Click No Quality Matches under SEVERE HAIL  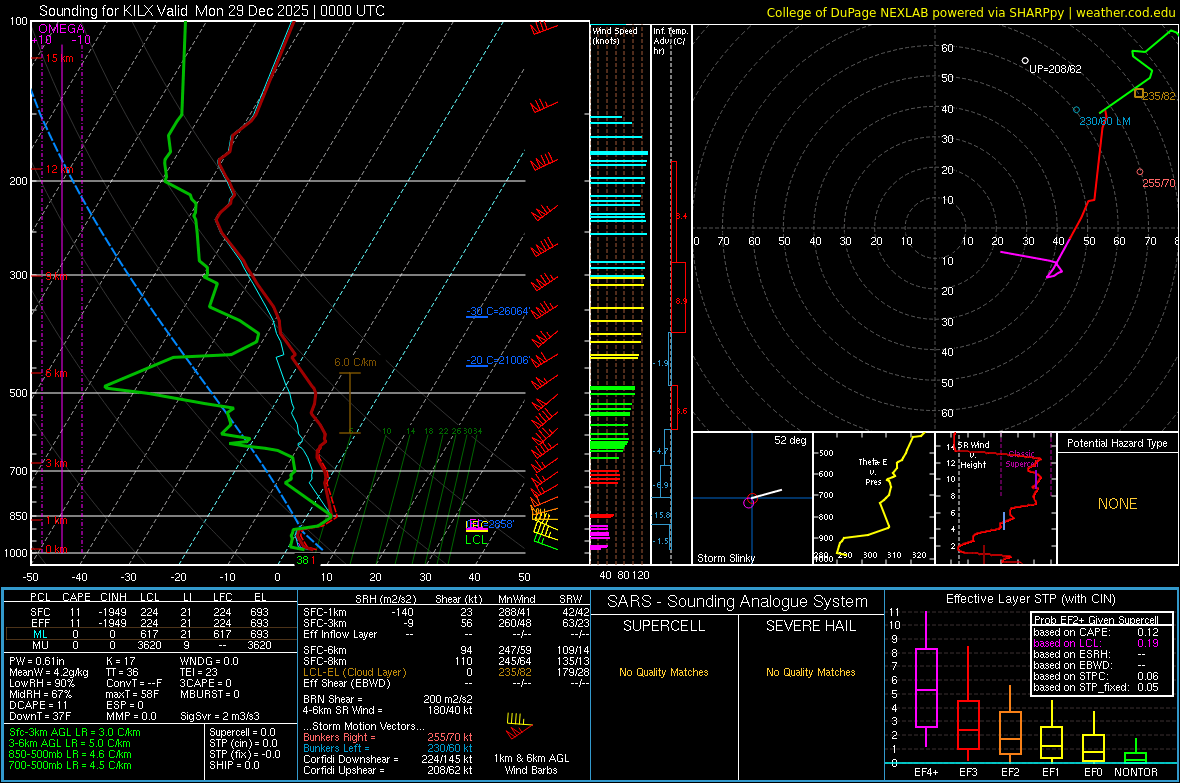[810, 672]
